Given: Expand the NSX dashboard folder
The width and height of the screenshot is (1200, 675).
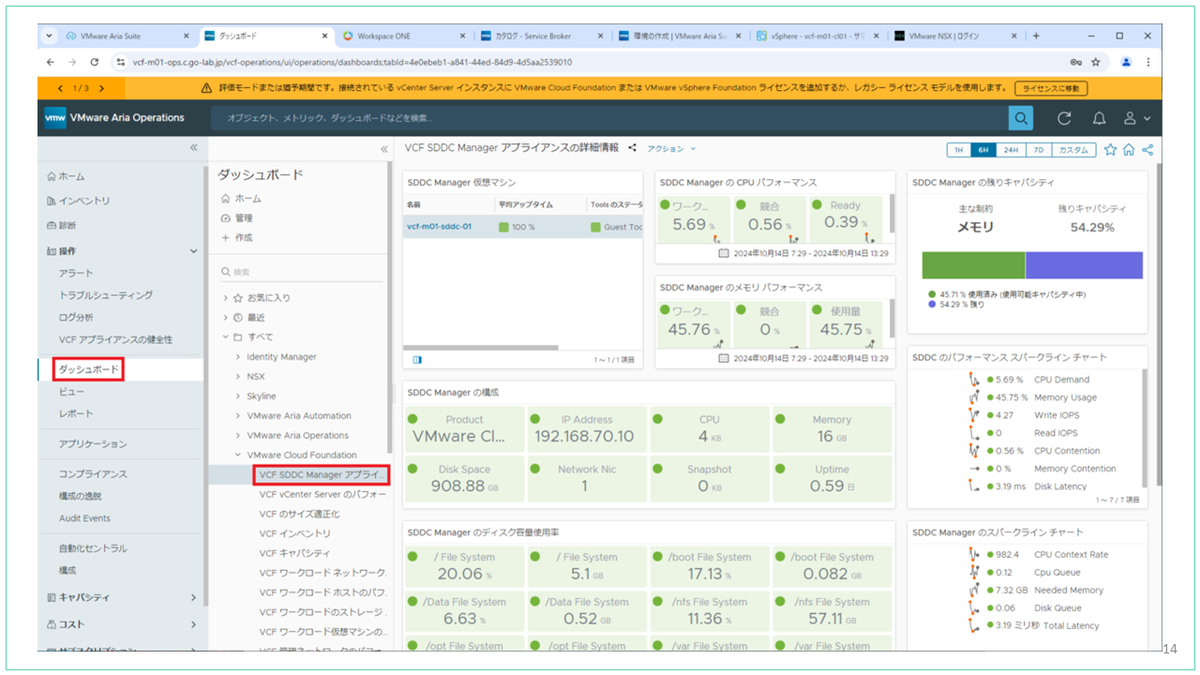Looking at the screenshot, I should pyautogui.click(x=238, y=377).
